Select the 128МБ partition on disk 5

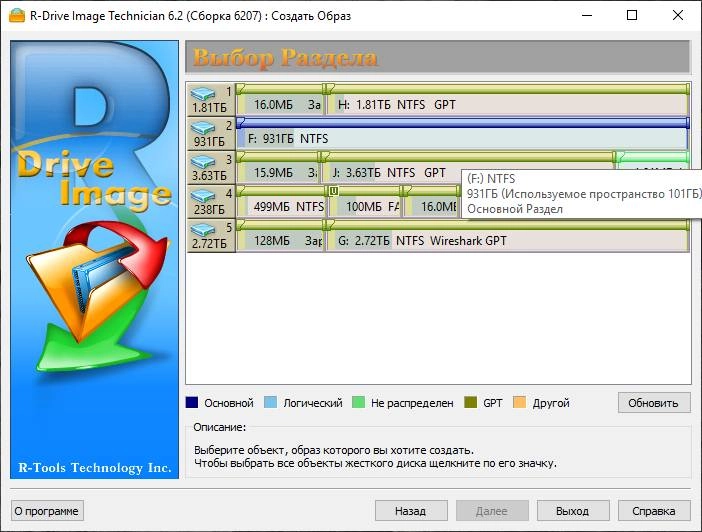[279, 236]
